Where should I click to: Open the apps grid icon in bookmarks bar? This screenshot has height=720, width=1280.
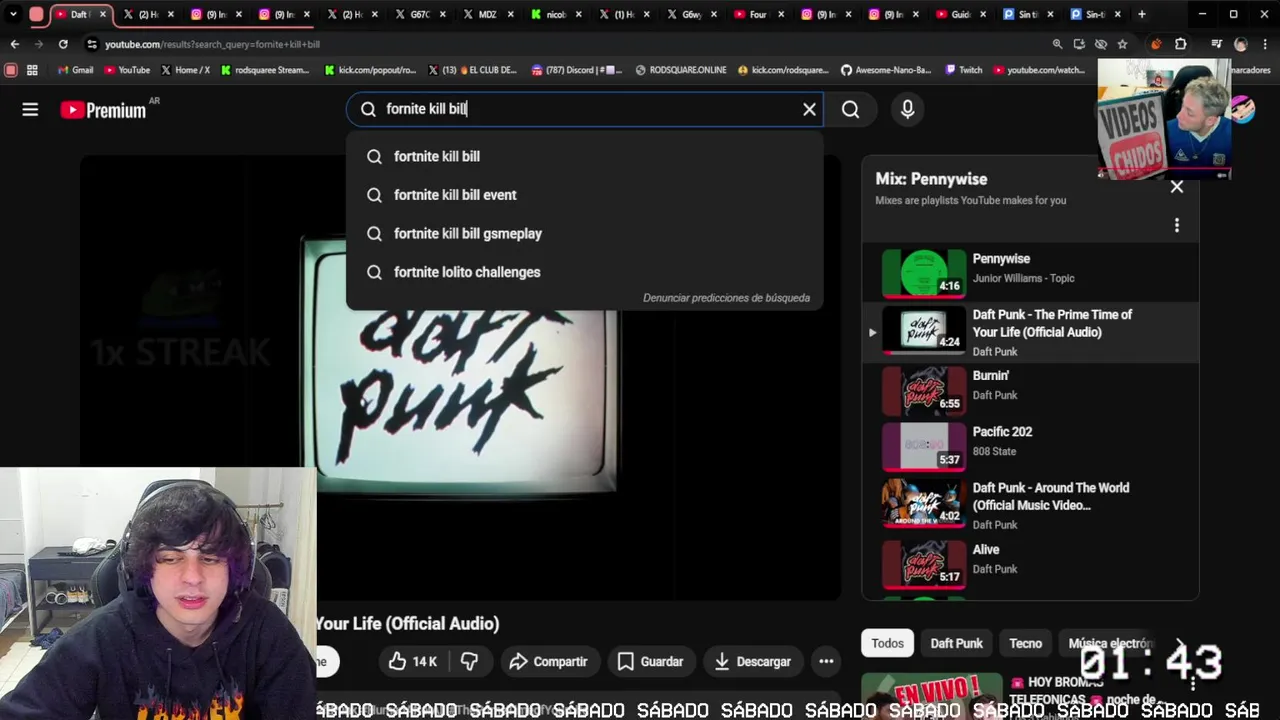click(32, 70)
